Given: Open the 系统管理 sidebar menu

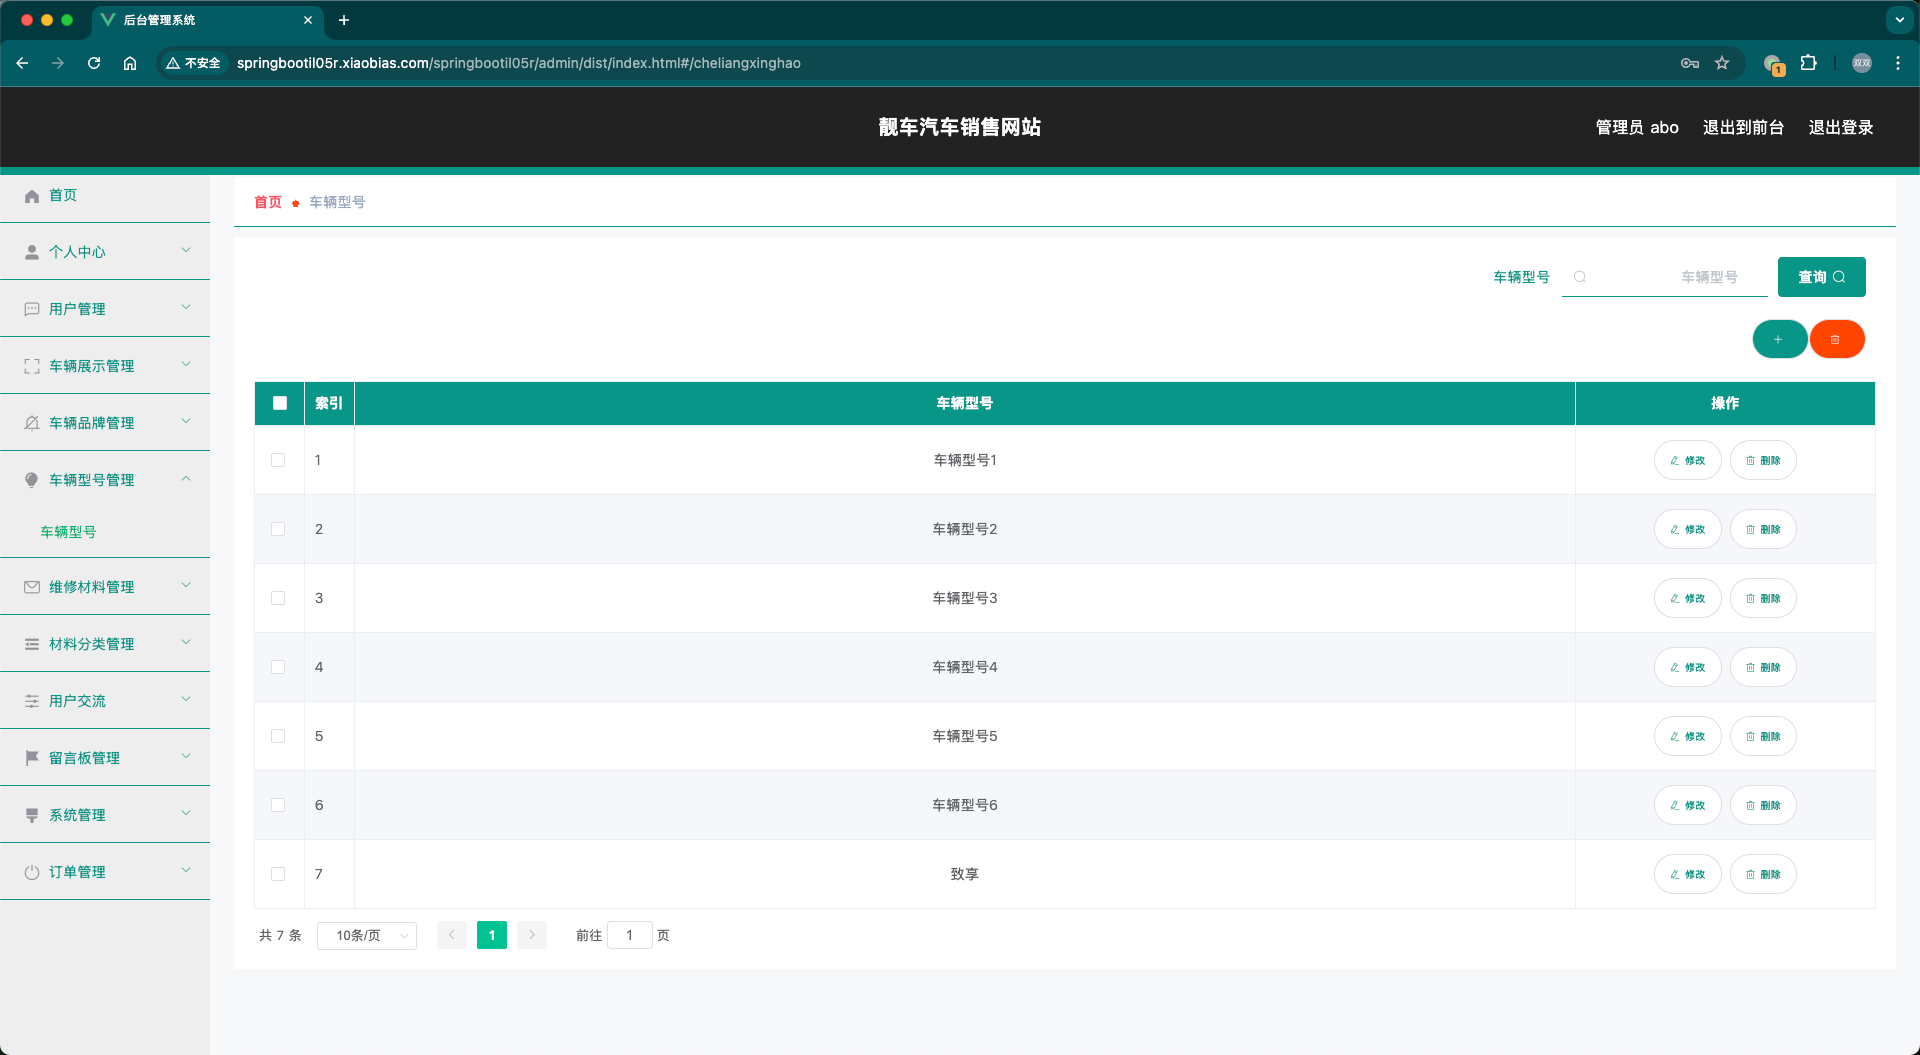Looking at the screenshot, I should [x=105, y=815].
